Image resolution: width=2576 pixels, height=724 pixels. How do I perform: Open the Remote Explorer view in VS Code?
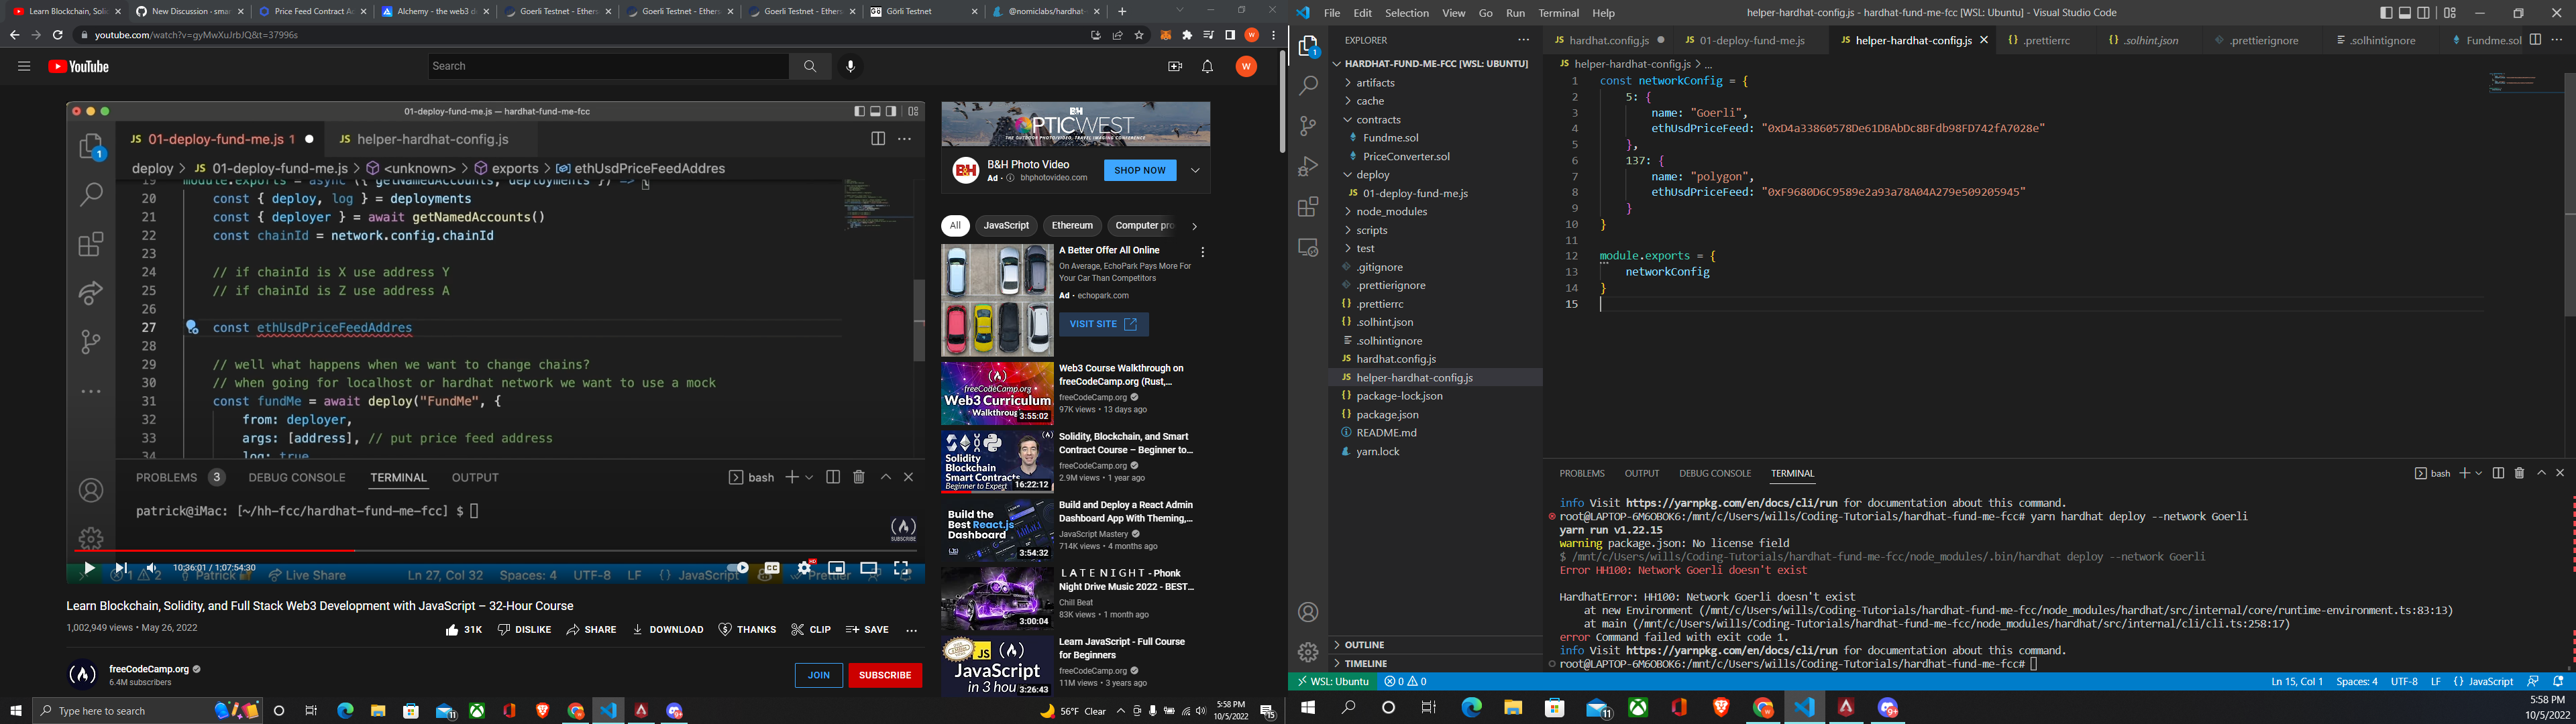coord(1308,247)
